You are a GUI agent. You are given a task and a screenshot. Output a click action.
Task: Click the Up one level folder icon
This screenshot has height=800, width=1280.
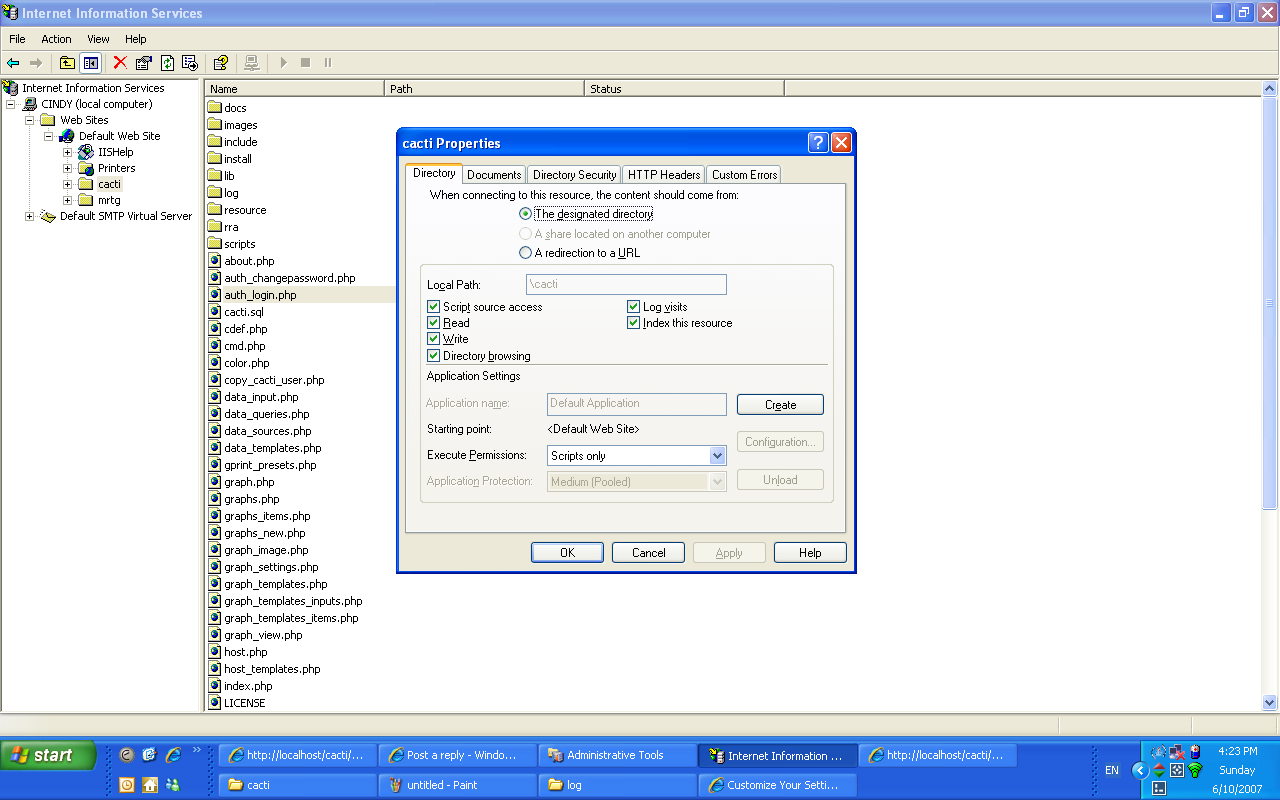click(x=67, y=63)
